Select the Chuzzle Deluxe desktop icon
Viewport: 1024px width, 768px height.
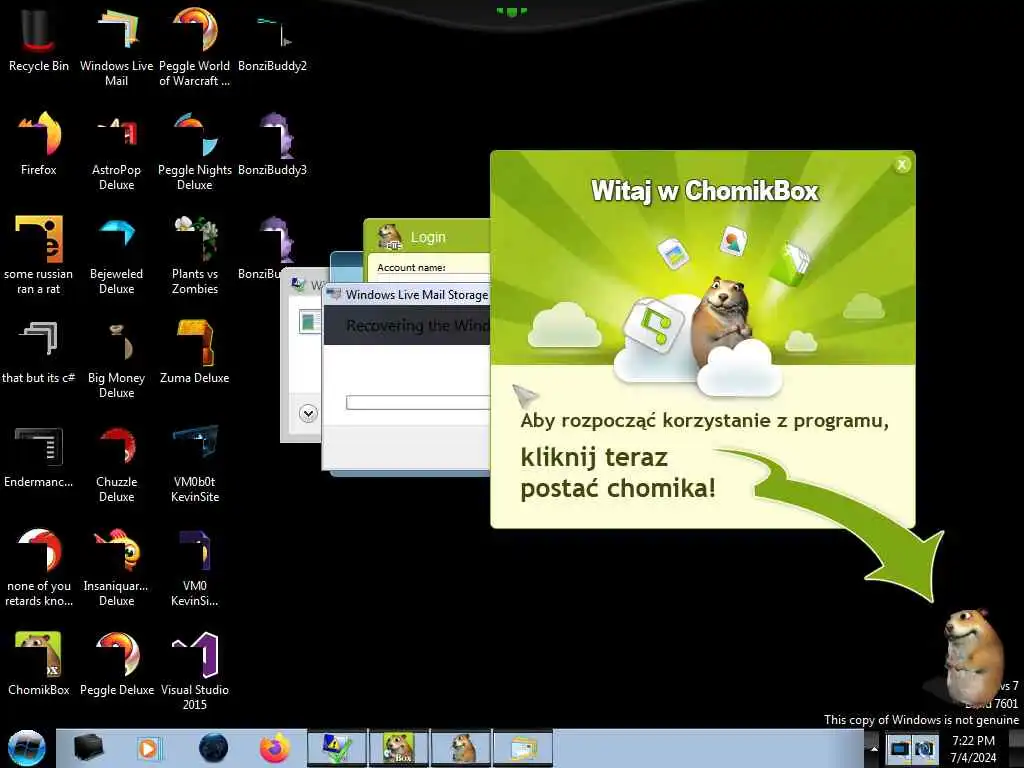[x=116, y=463]
